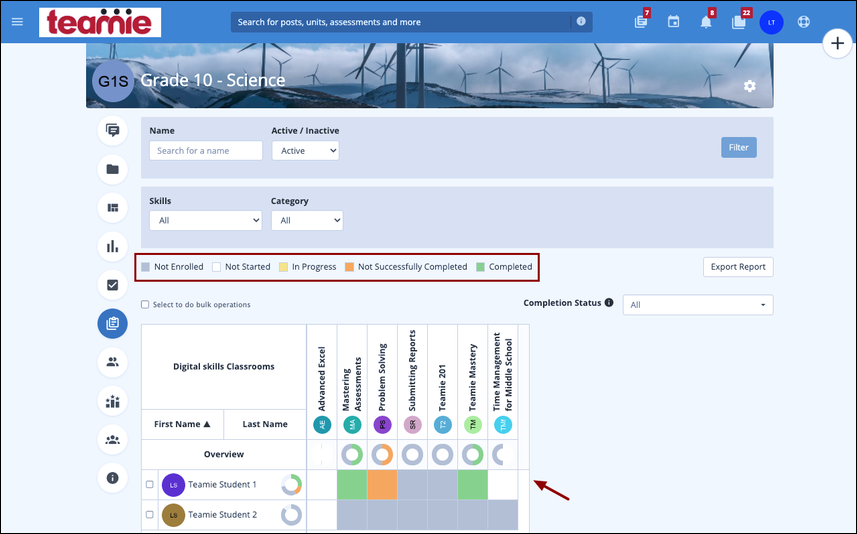Viewport: 857px width, 534px height.
Task: Open the materials folder sidebar icon
Action: coord(113,169)
